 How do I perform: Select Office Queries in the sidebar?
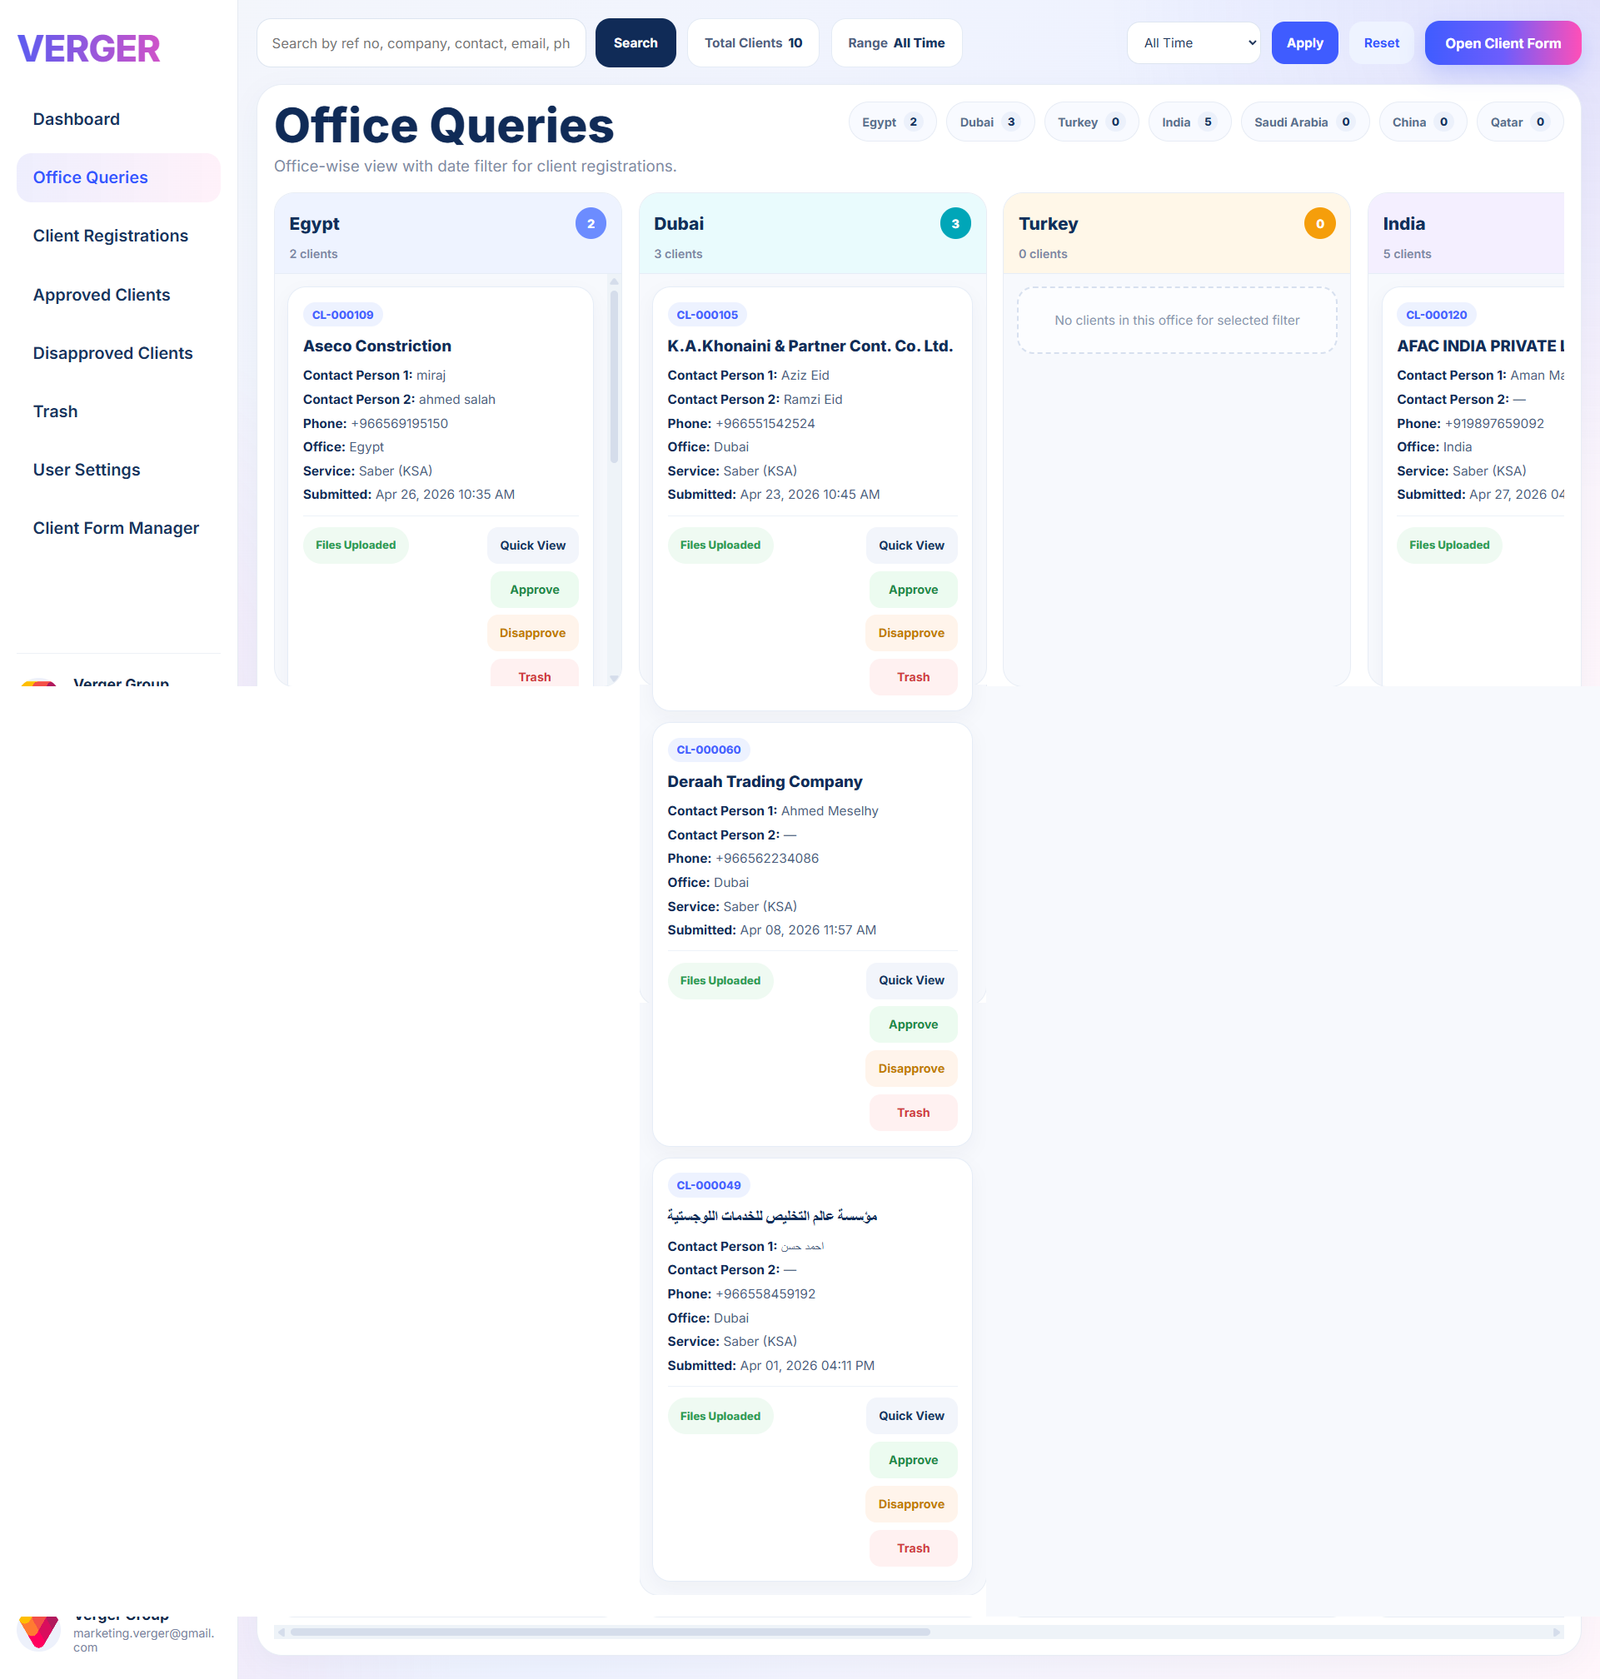tap(118, 178)
